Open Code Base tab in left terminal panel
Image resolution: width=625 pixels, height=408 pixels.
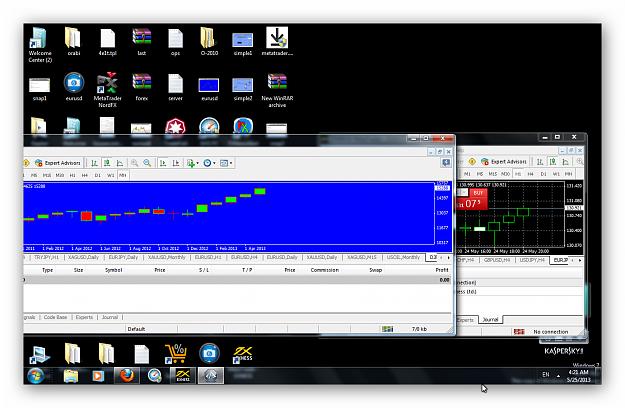[55, 317]
